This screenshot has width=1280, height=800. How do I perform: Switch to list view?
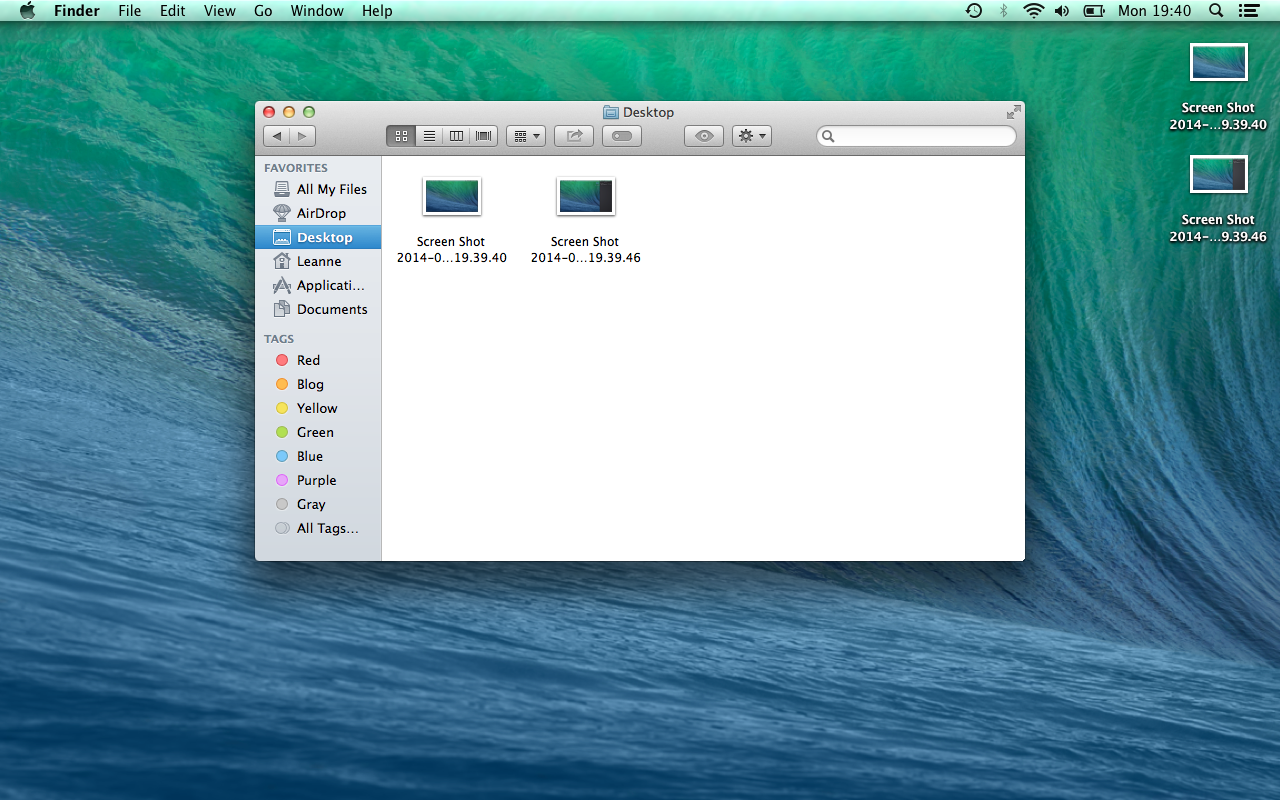(x=429, y=136)
